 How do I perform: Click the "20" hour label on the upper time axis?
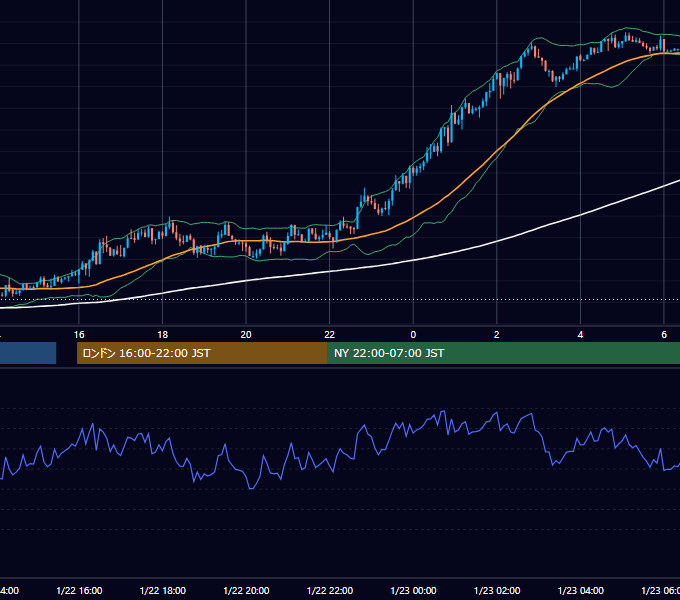246,335
